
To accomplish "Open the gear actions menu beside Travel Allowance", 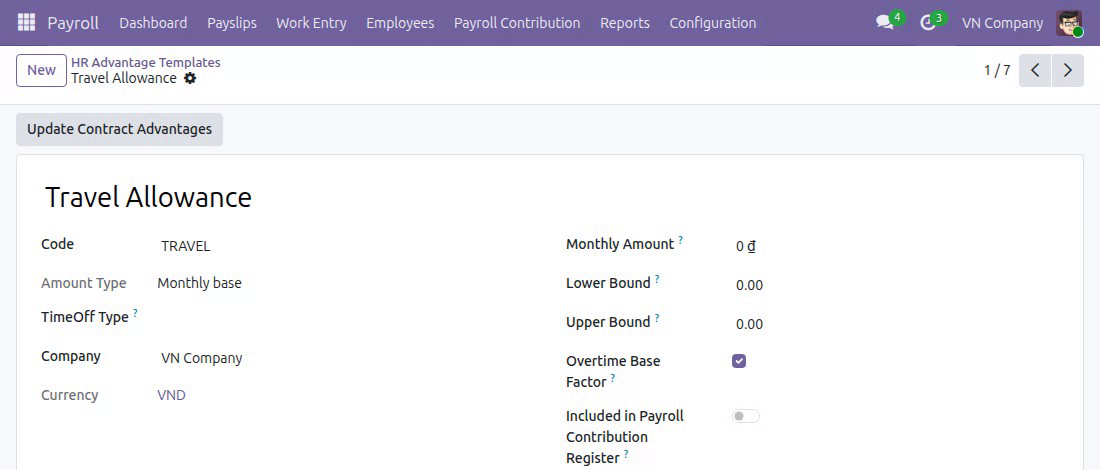I will pyautogui.click(x=190, y=79).
